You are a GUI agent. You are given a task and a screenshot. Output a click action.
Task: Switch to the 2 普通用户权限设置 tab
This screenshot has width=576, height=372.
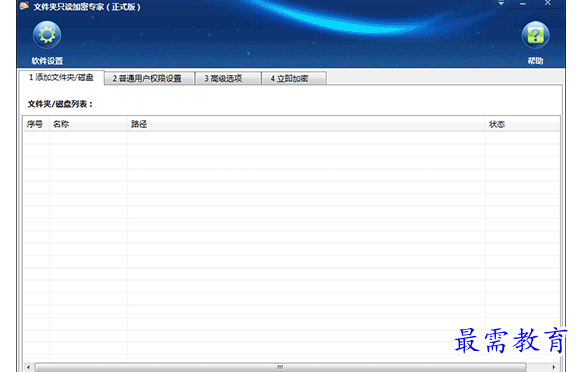149,79
